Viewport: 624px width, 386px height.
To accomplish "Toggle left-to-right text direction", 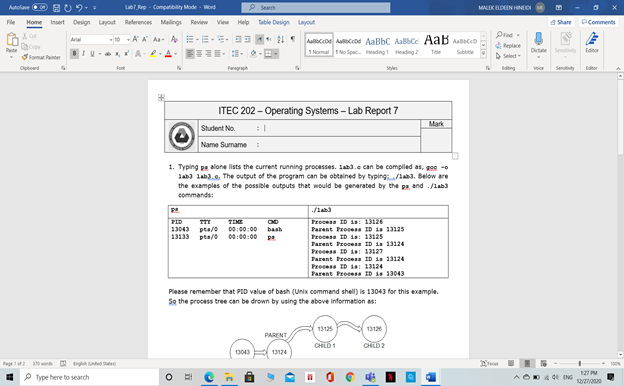I will pos(259,39).
